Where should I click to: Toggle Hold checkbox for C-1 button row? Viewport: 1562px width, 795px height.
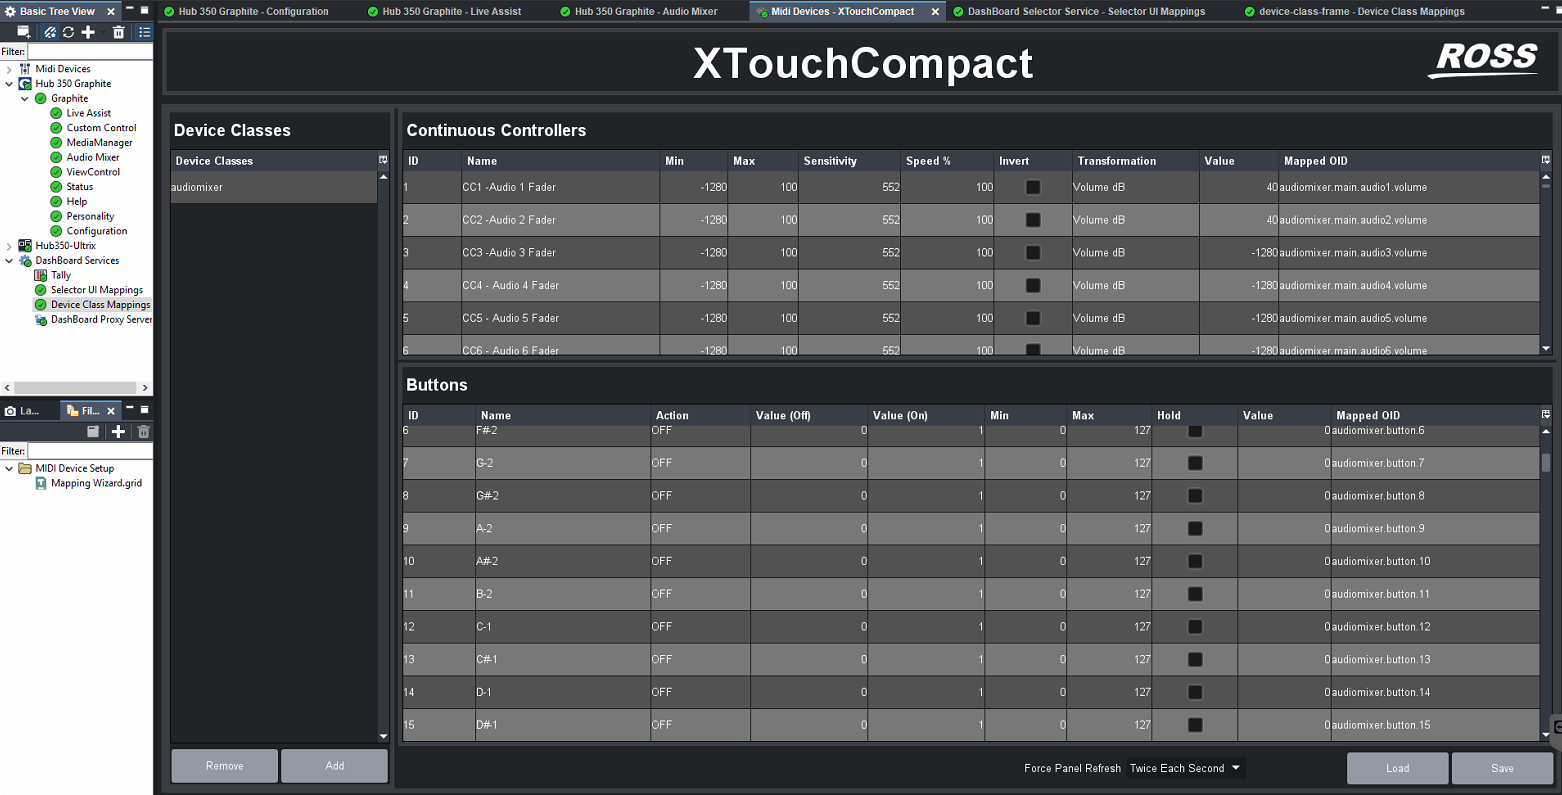(x=1195, y=627)
